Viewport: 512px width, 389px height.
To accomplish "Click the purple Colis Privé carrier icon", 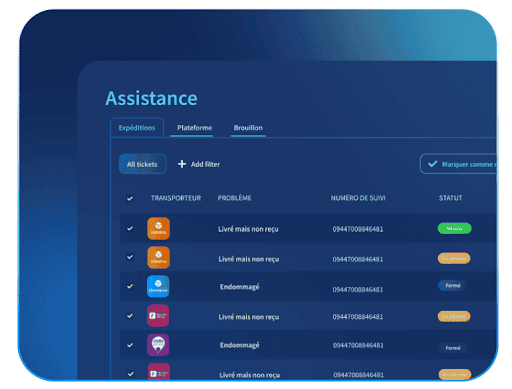I will (x=158, y=345).
